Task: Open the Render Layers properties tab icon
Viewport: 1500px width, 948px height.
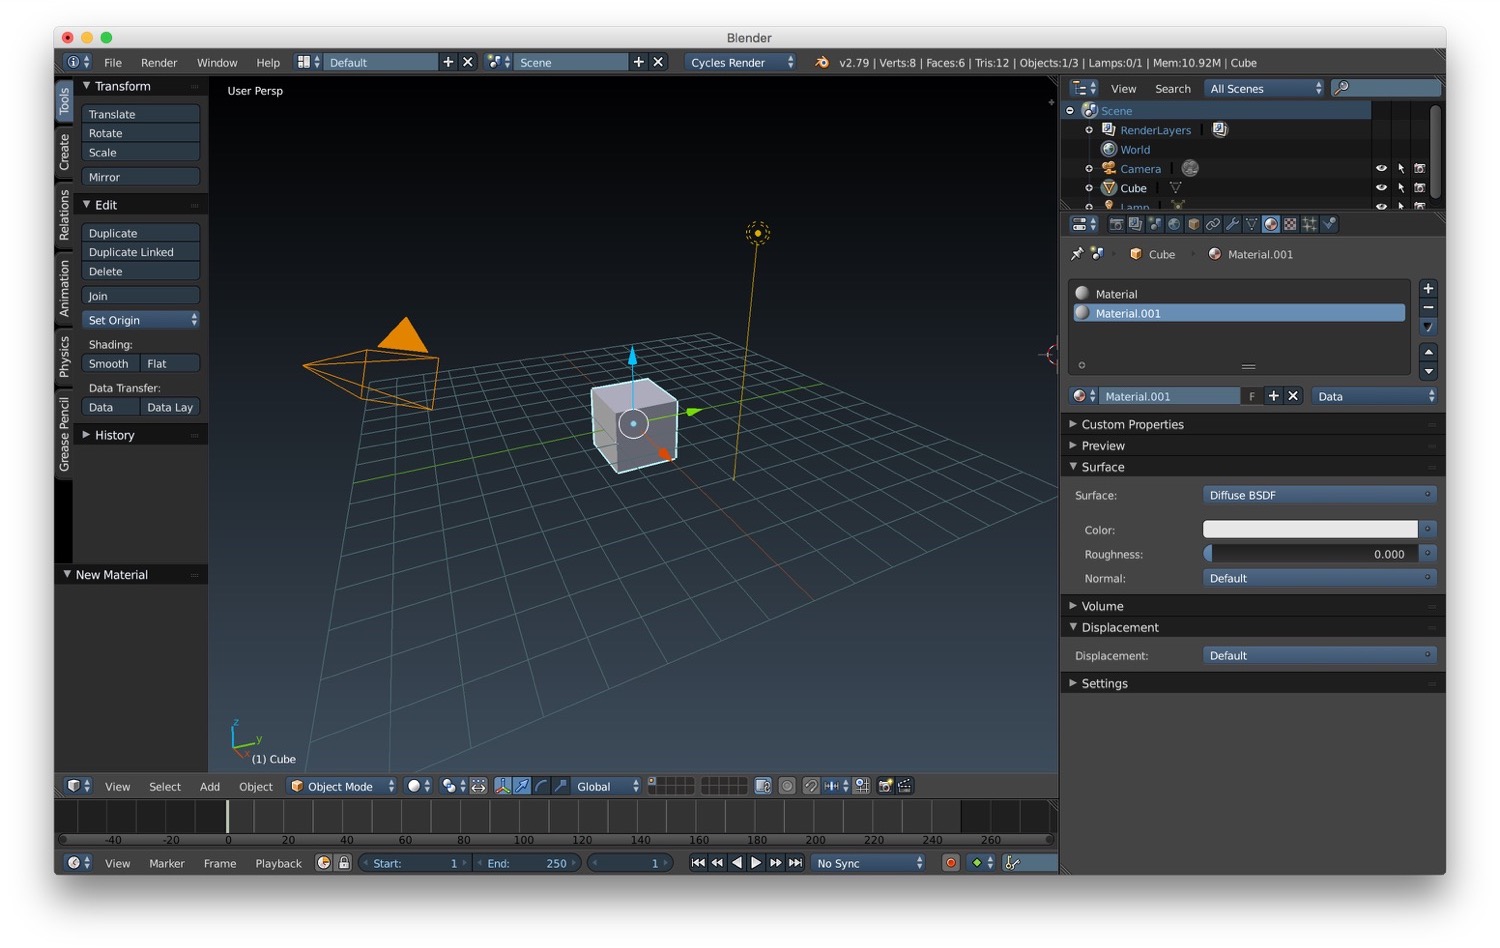Action: point(1135,224)
